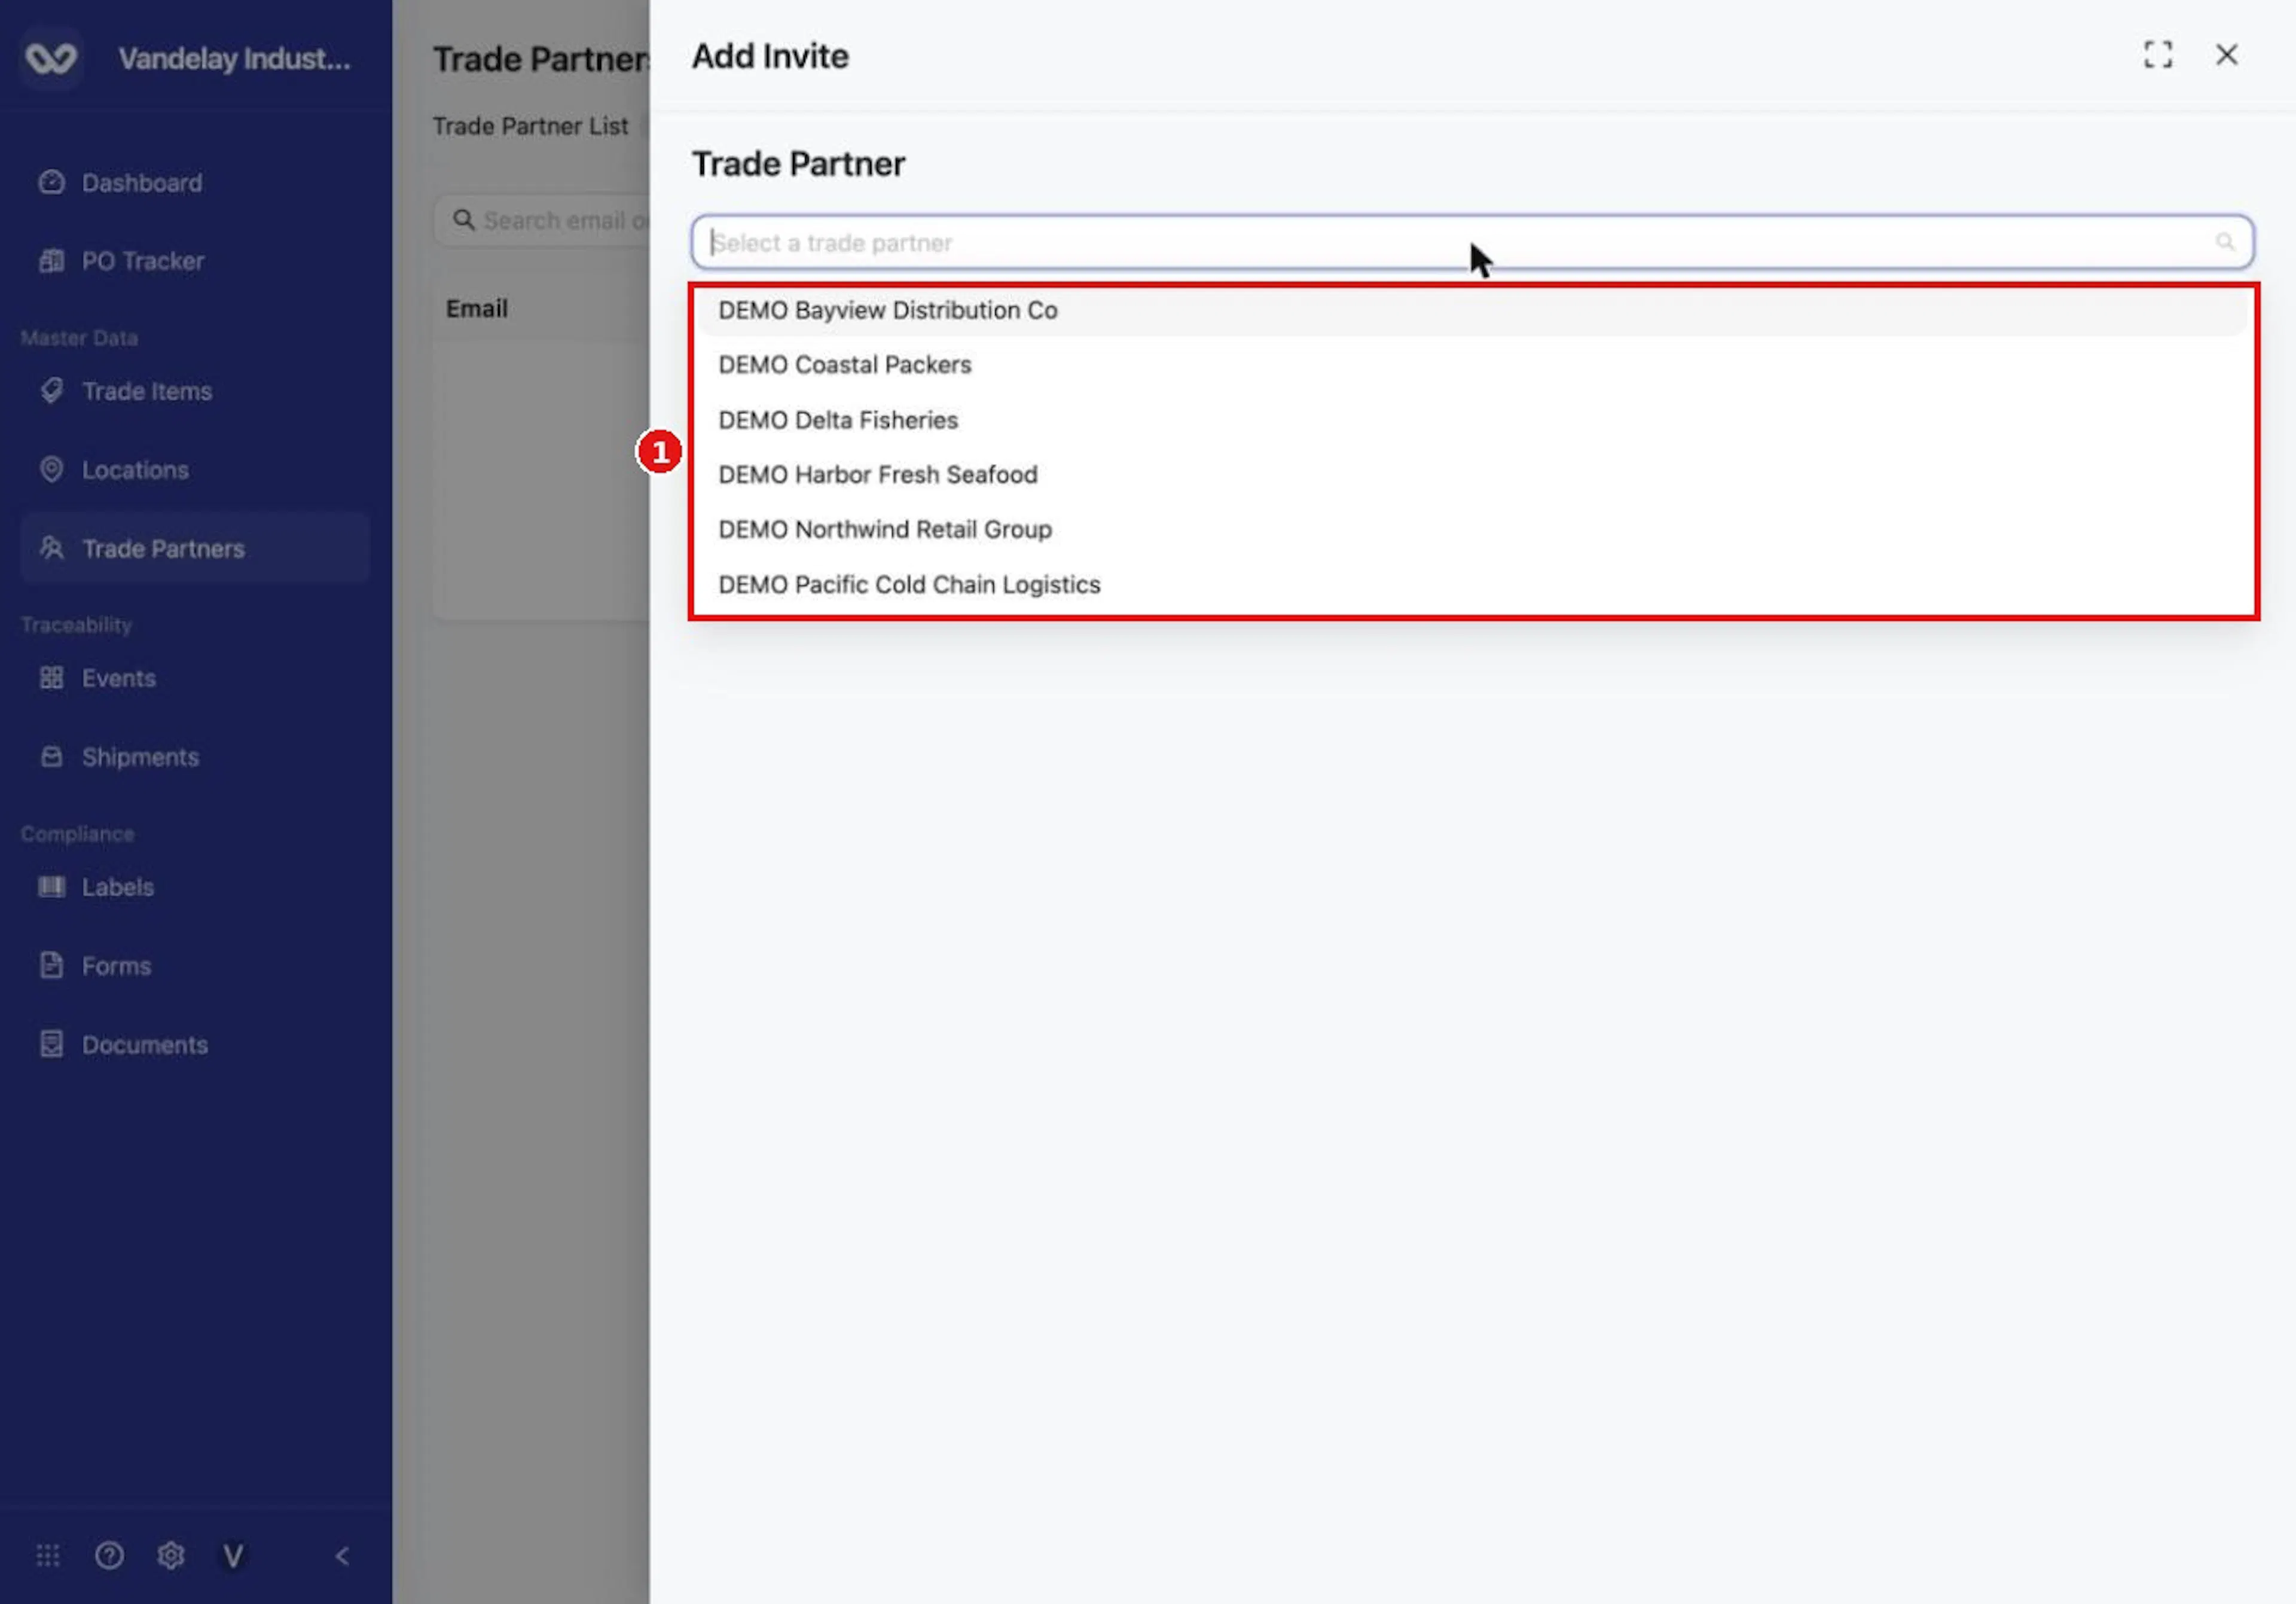Choose DEMO Delta Fisheries option
The width and height of the screenshot is (2296, 1604).
pyautogui.click(x=1472, y=420)
